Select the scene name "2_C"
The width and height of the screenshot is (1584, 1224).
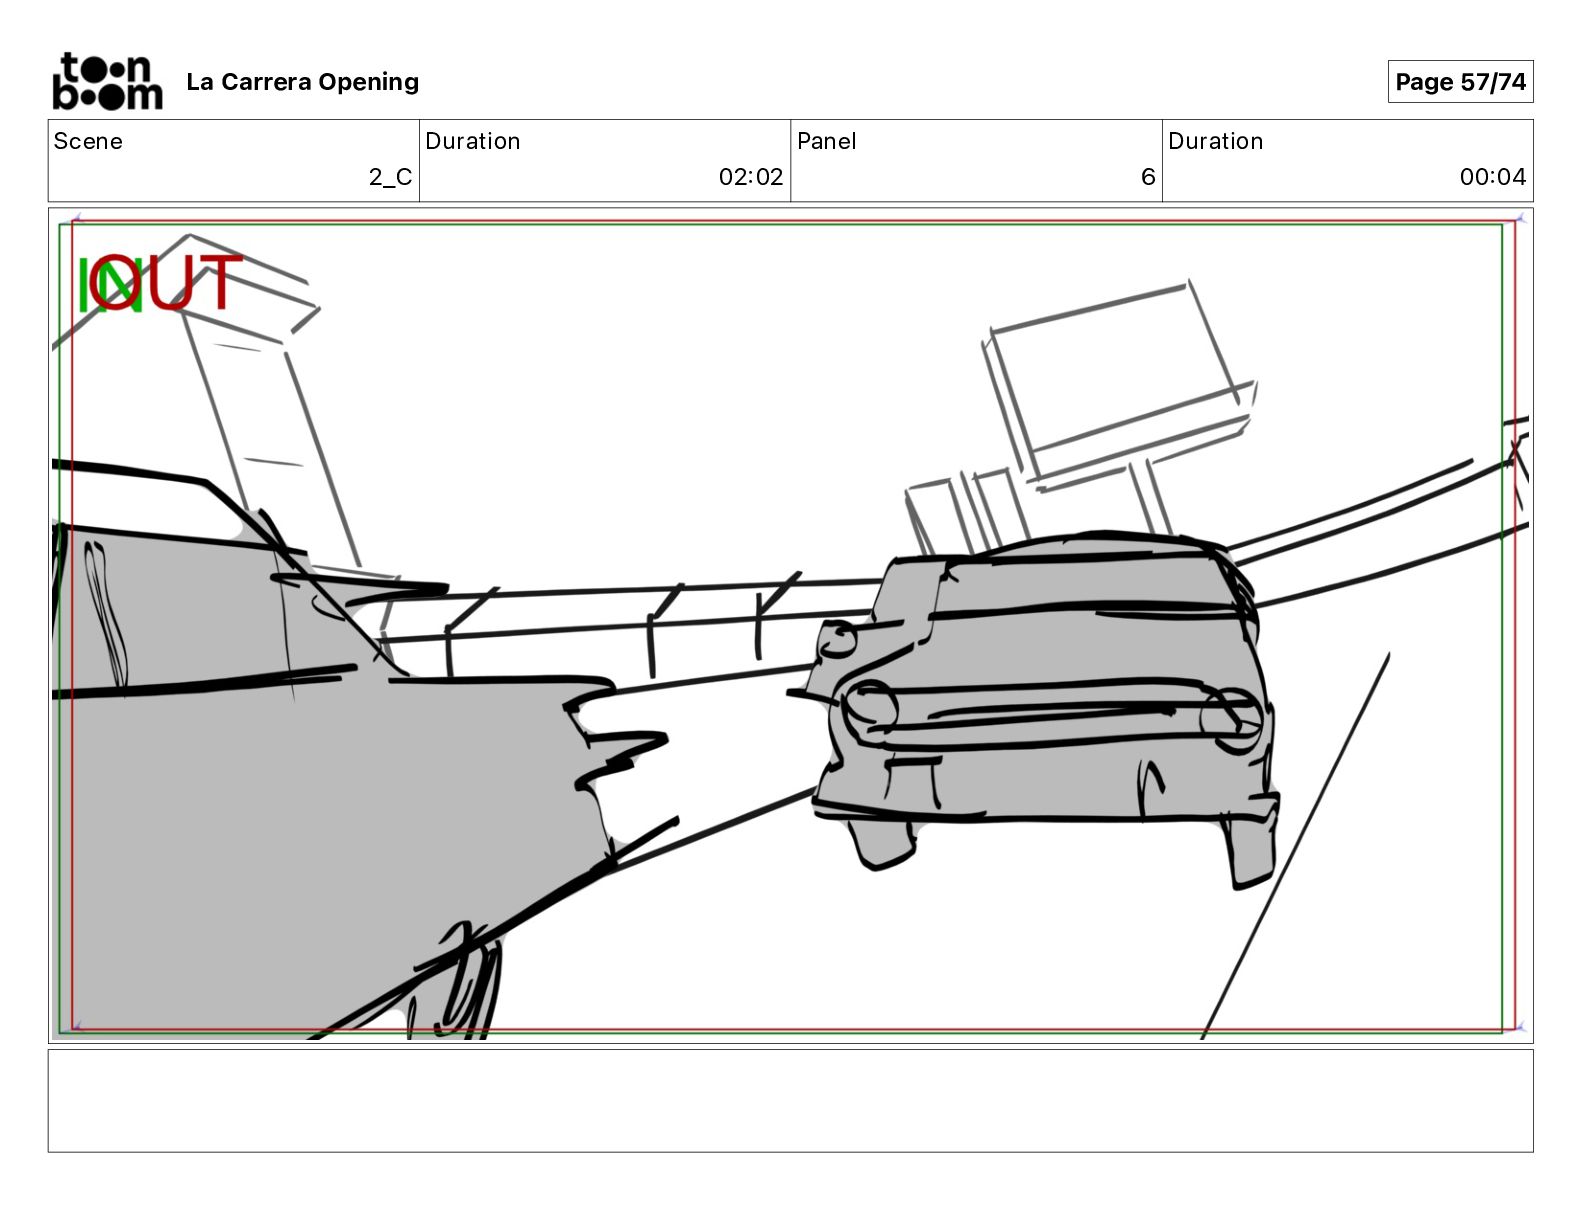390,177
